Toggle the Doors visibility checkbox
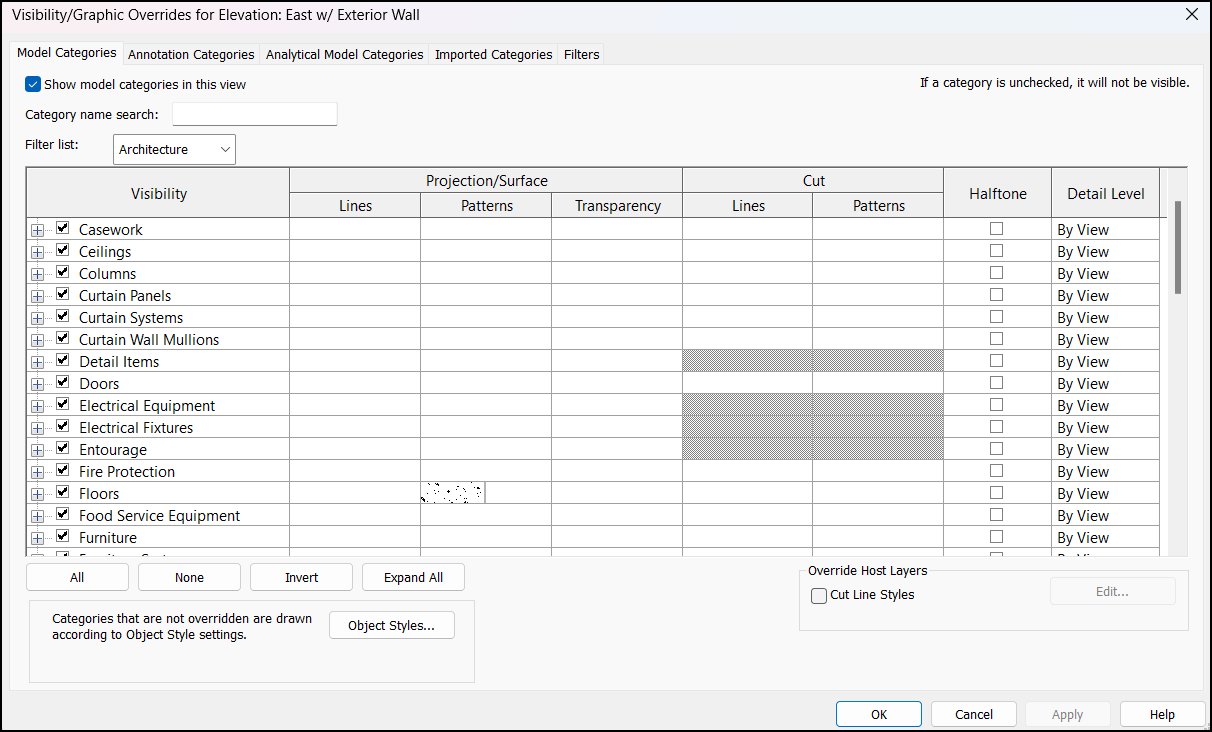The width and height of the screenshot is (1212, 732). pyautogui.click(x=63, y=383)
